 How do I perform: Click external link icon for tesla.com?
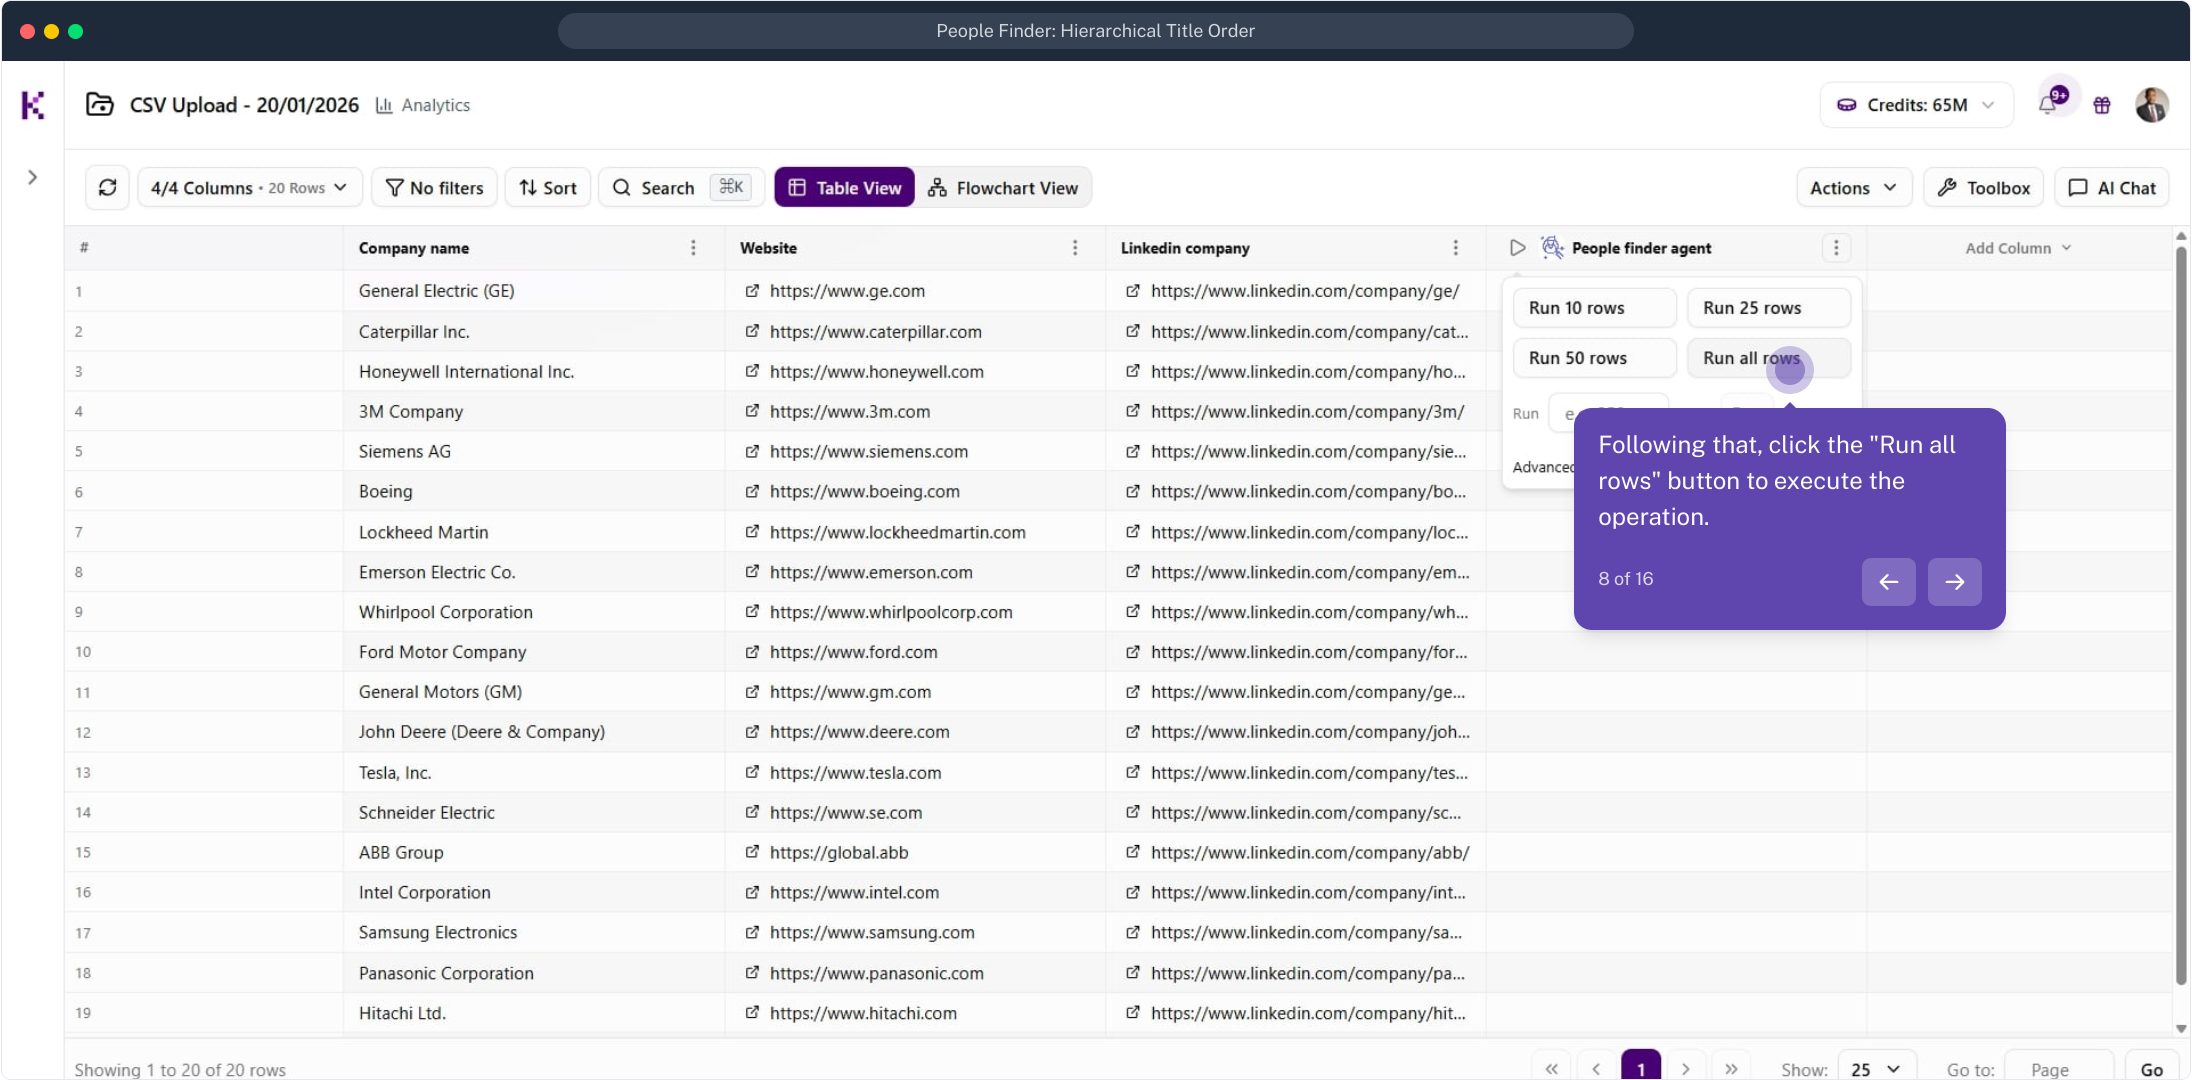[752, 772]
